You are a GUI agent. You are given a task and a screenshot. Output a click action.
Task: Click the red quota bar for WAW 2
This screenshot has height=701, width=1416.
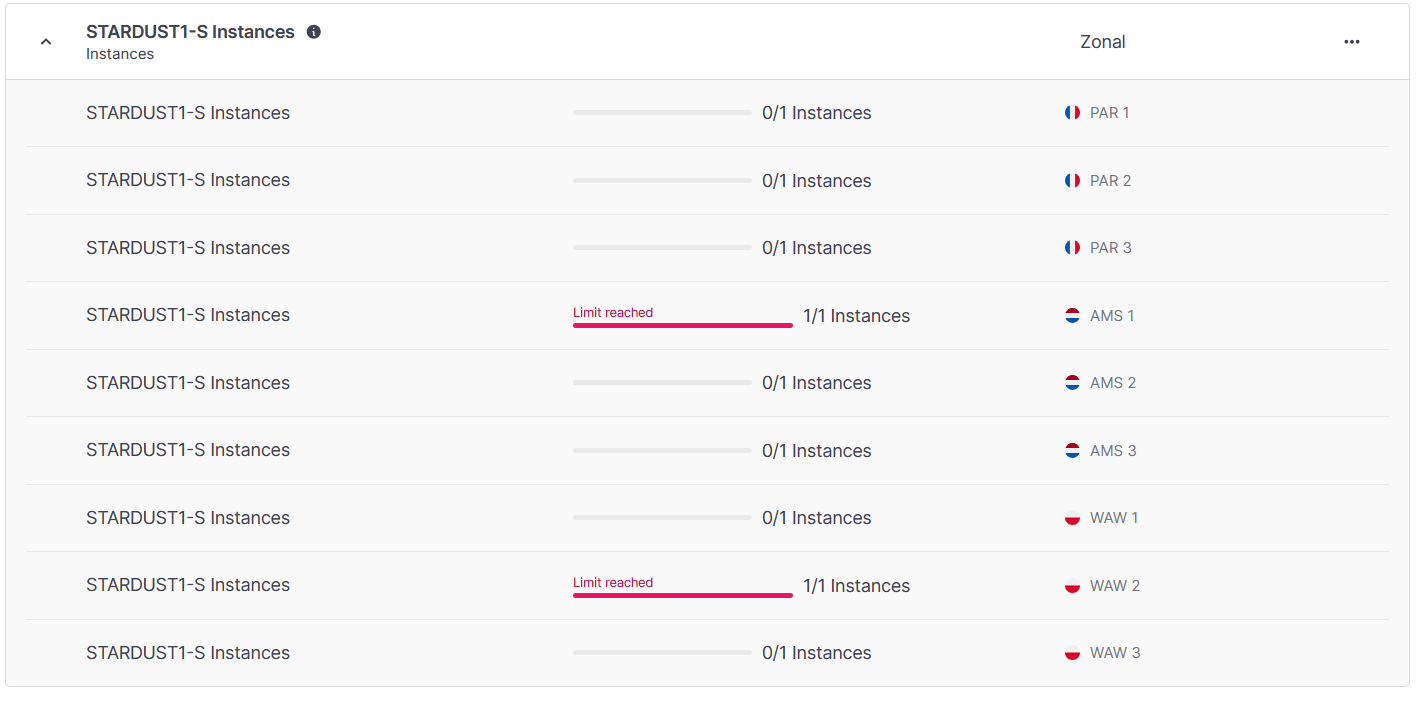683,595
